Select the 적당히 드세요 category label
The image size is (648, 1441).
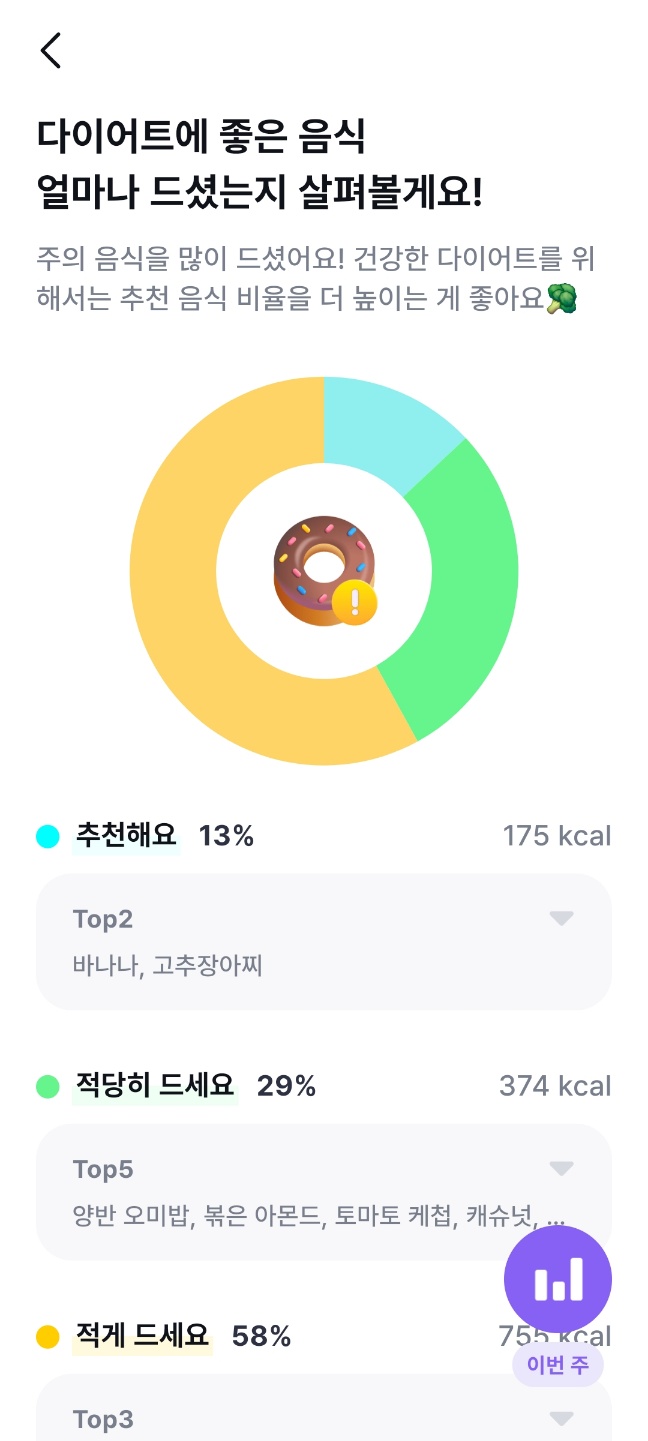tap(155, 1086)
